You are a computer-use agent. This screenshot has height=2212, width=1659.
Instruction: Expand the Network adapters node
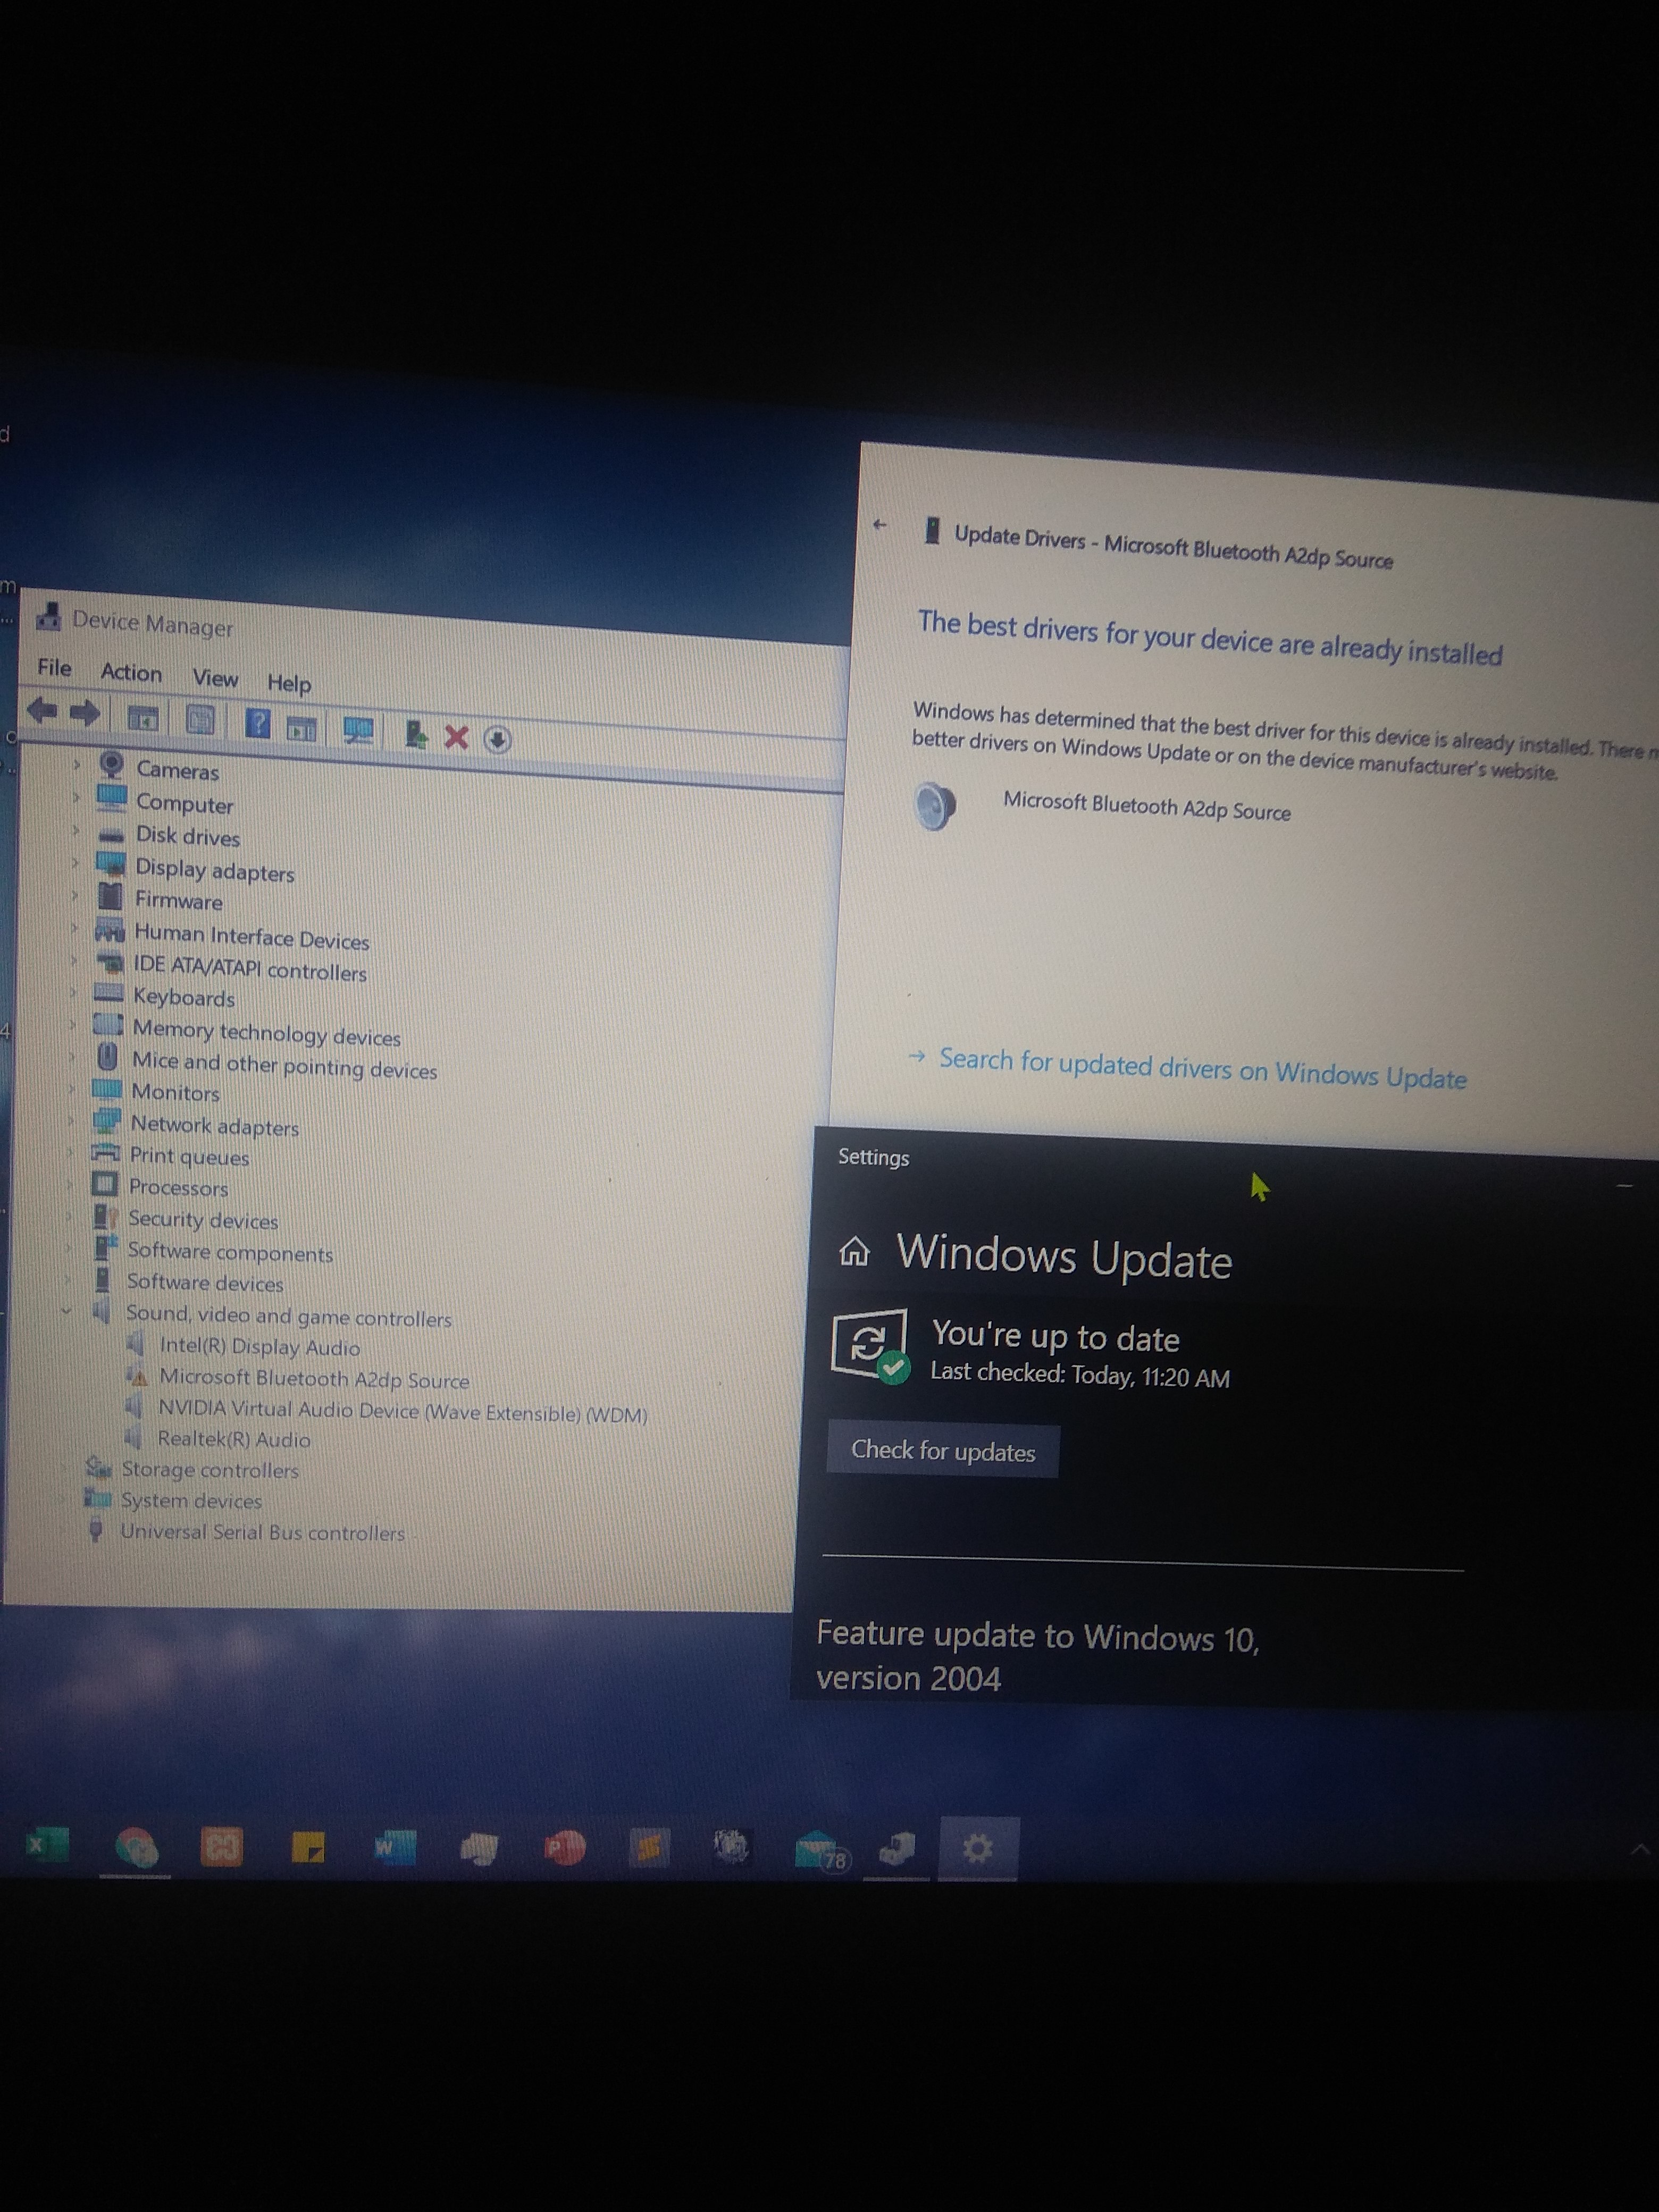(71, 1121)
